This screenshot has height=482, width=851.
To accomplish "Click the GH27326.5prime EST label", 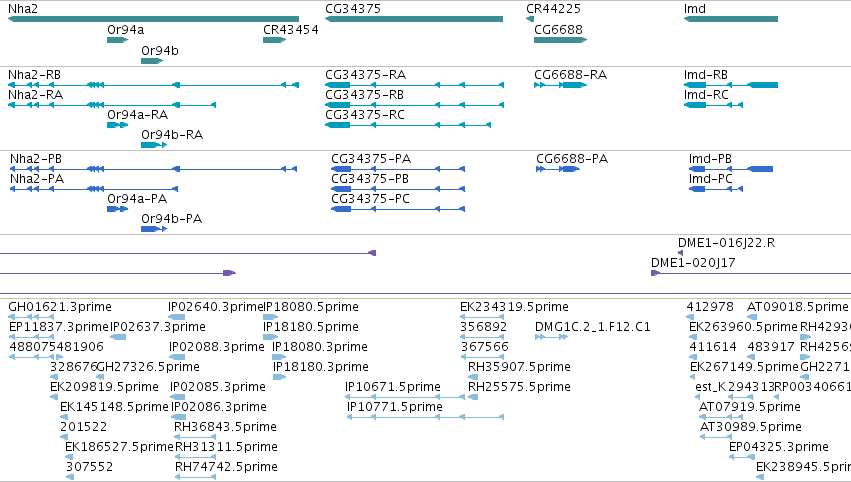I will click(x=148, y=367).
